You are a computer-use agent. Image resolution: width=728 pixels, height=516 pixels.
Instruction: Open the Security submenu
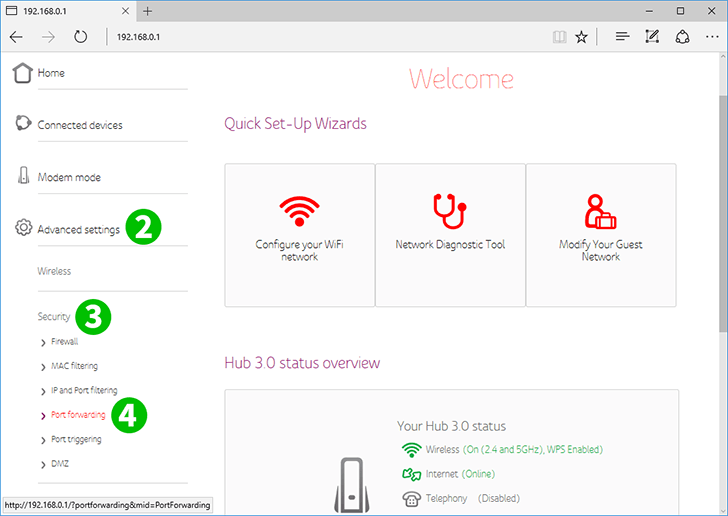coord(54,316)
